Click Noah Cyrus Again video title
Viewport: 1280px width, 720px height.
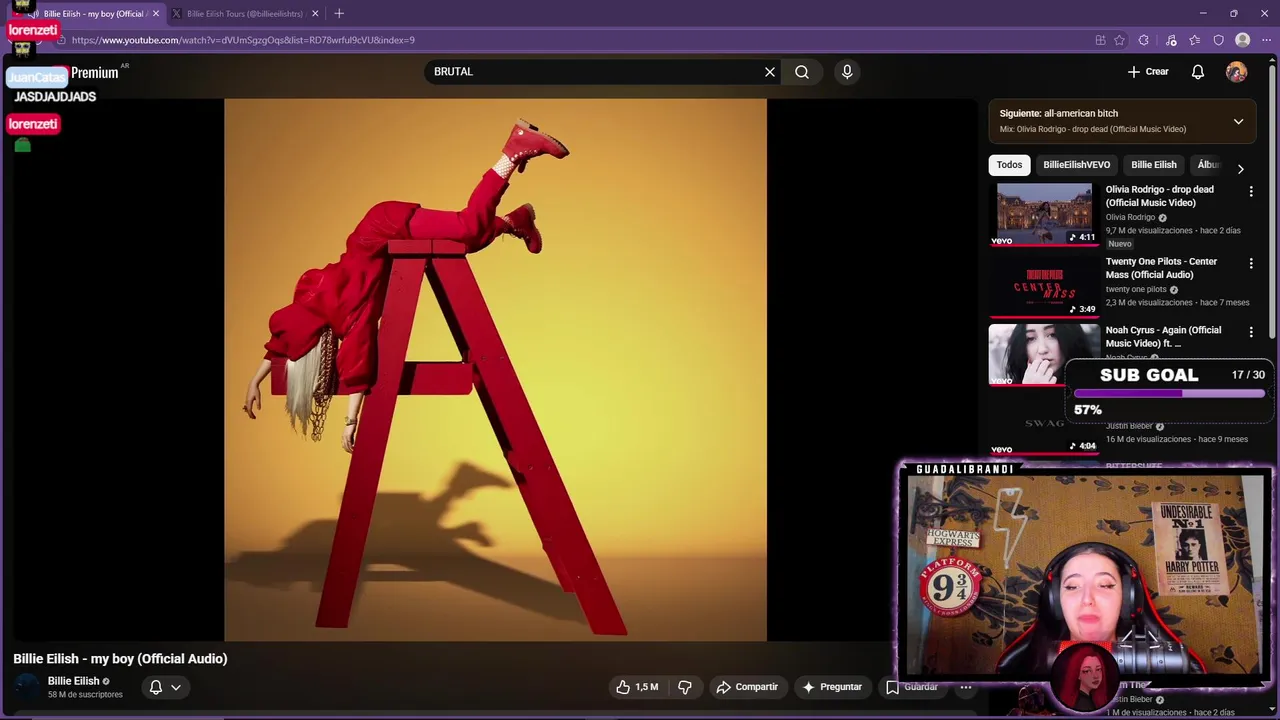(x=1163, y=337)
